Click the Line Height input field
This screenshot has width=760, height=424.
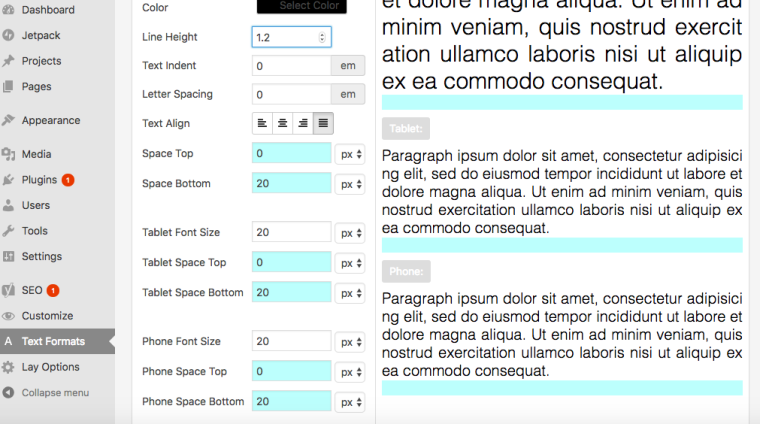285,37
